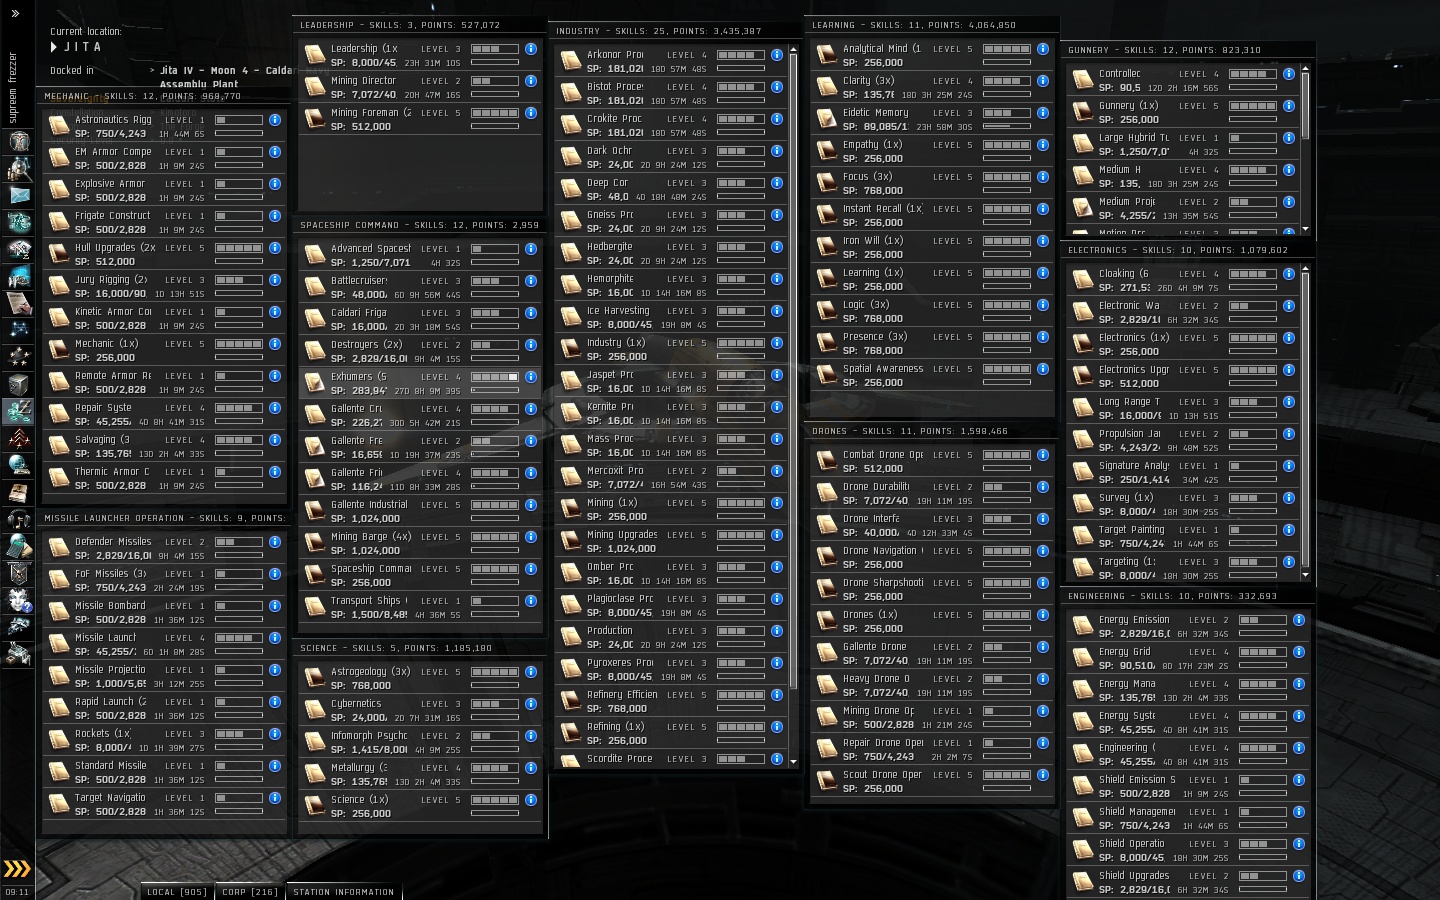This screenshot has height=900, width=1440.
Task: Collapse the Electronics skill group header
Action: coord(1188,250)
